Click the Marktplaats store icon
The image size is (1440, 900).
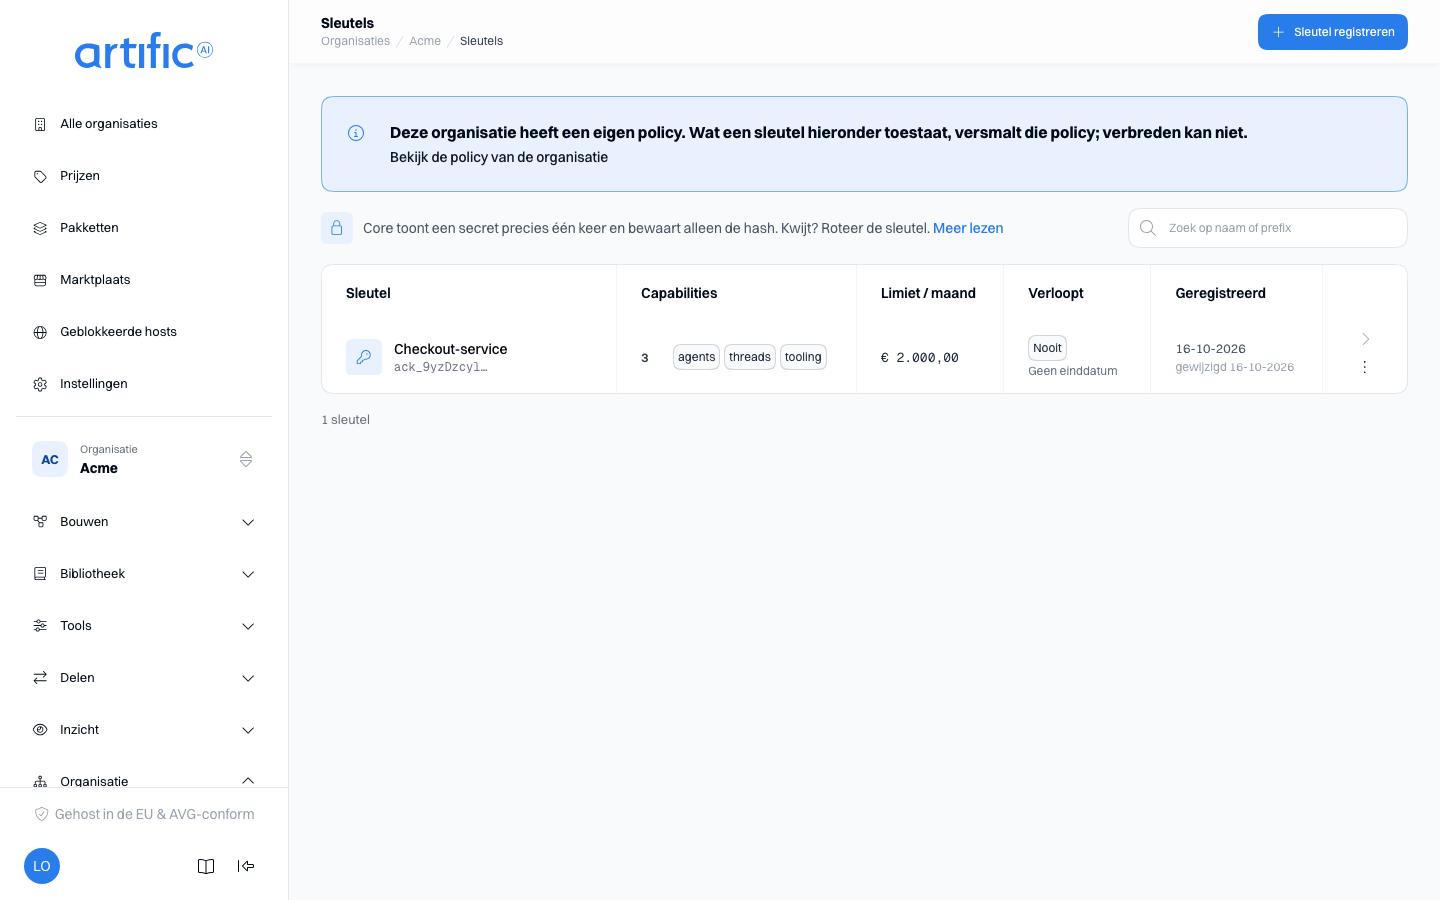(x=40, y=280)
